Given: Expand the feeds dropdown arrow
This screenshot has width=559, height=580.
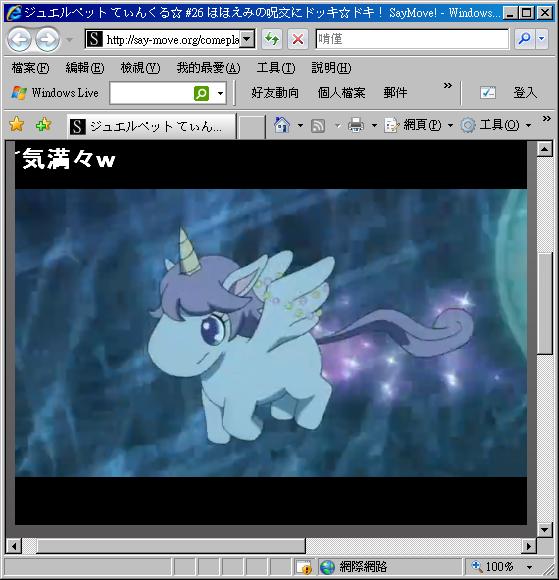Looking at the screenshot, I should [337, 125].
